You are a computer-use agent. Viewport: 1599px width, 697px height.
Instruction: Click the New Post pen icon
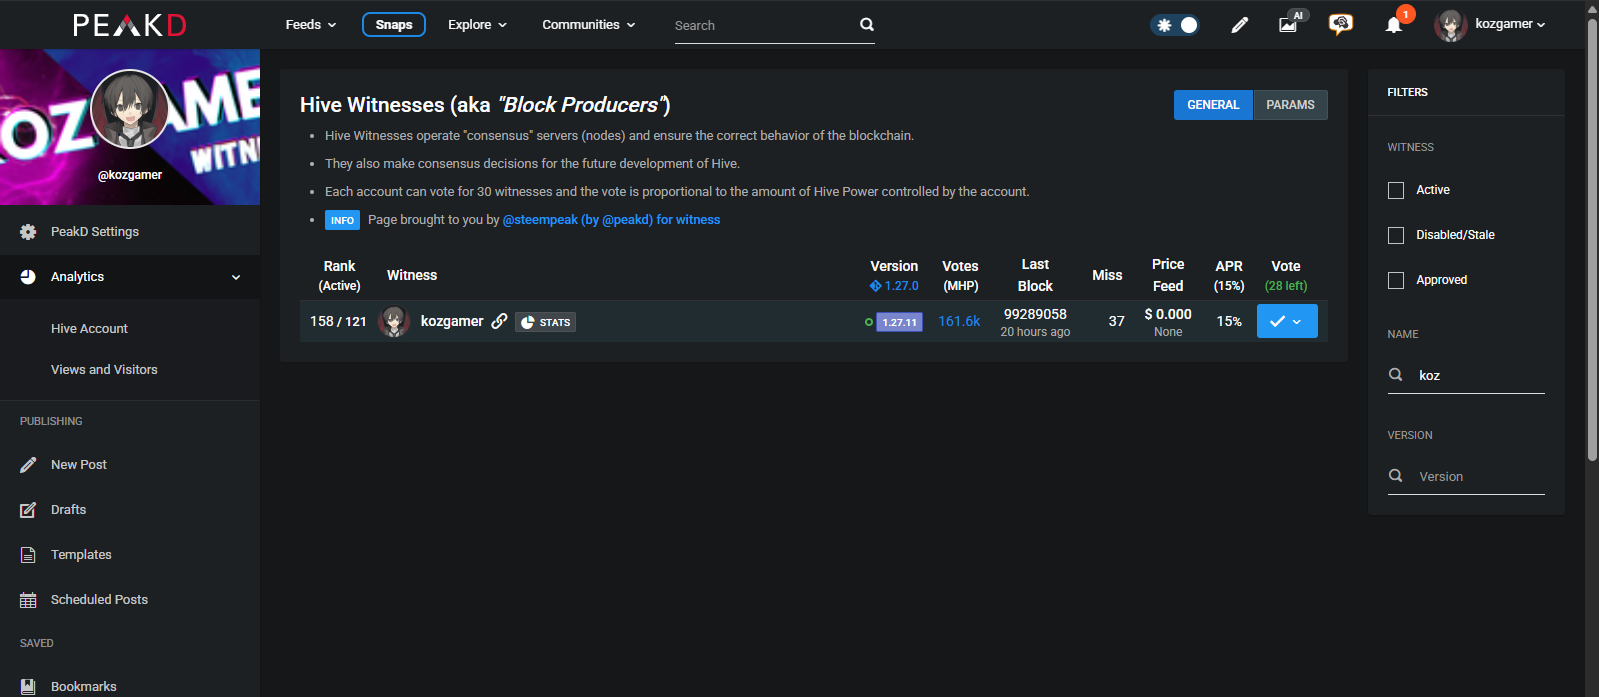28,465
